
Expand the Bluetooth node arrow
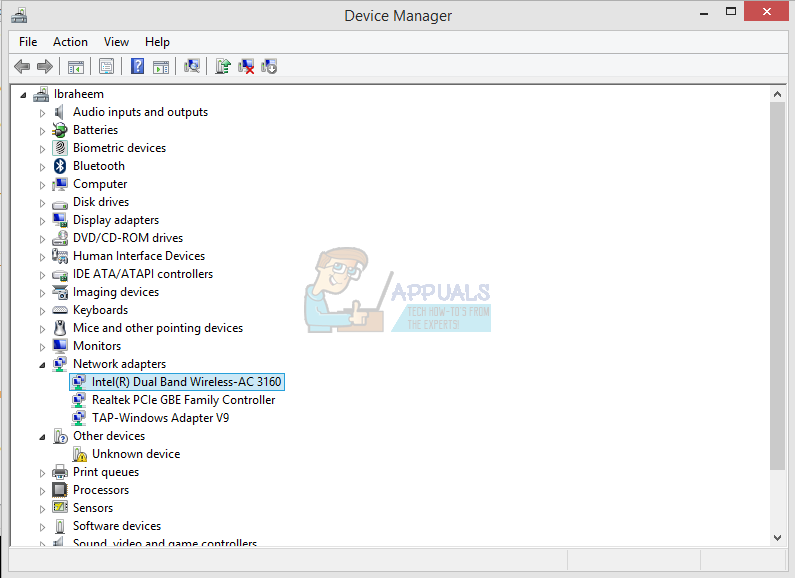coord(43,167)
